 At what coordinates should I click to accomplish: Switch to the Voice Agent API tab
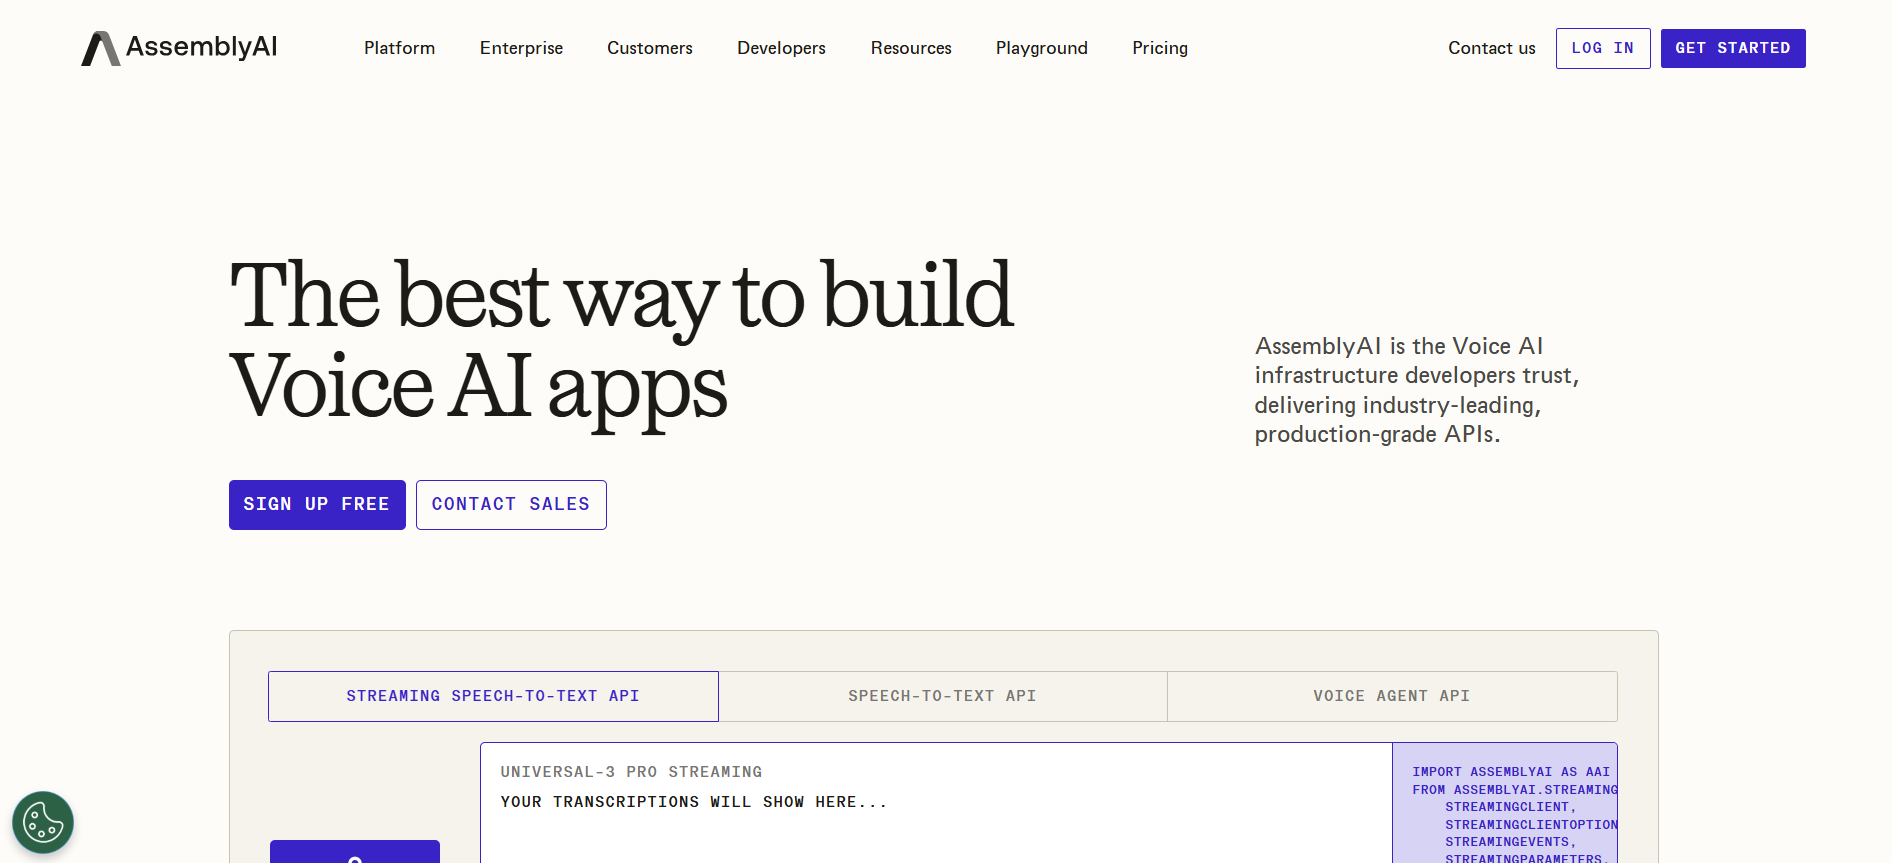pyautogui.click(x=1392, y=696)
